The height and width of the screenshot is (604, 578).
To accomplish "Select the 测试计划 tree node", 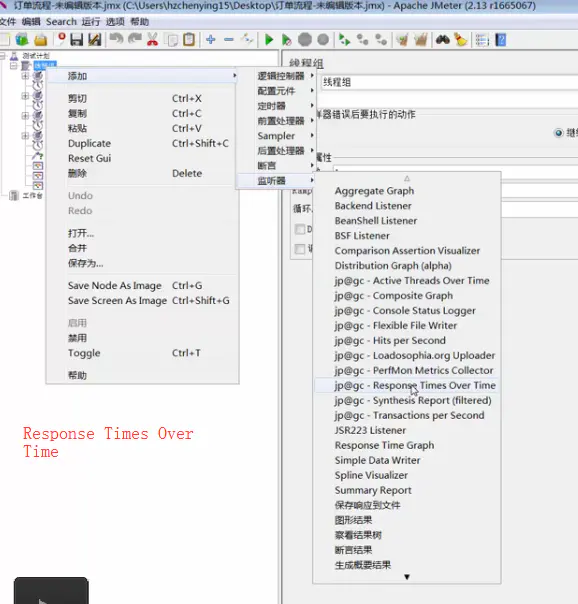I will pos(36,56).
